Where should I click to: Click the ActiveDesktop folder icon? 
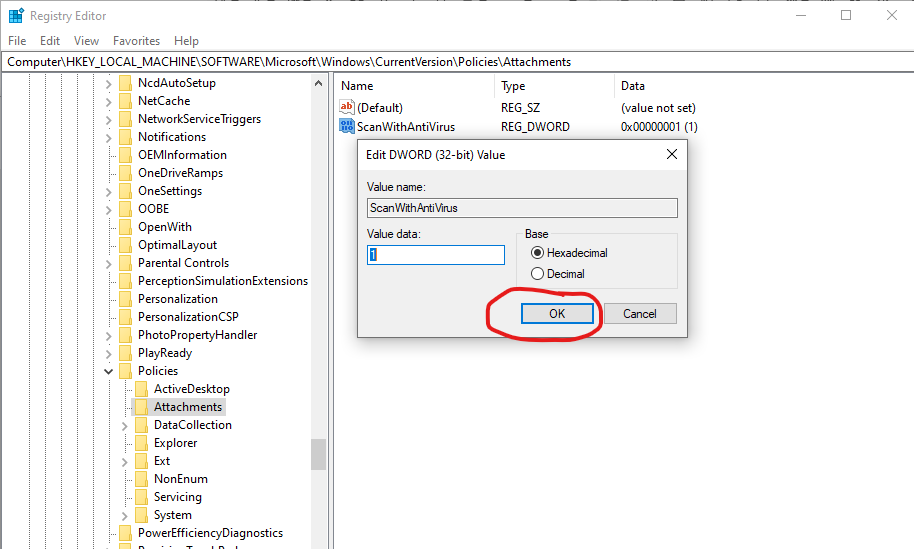[x=141, y=389]
